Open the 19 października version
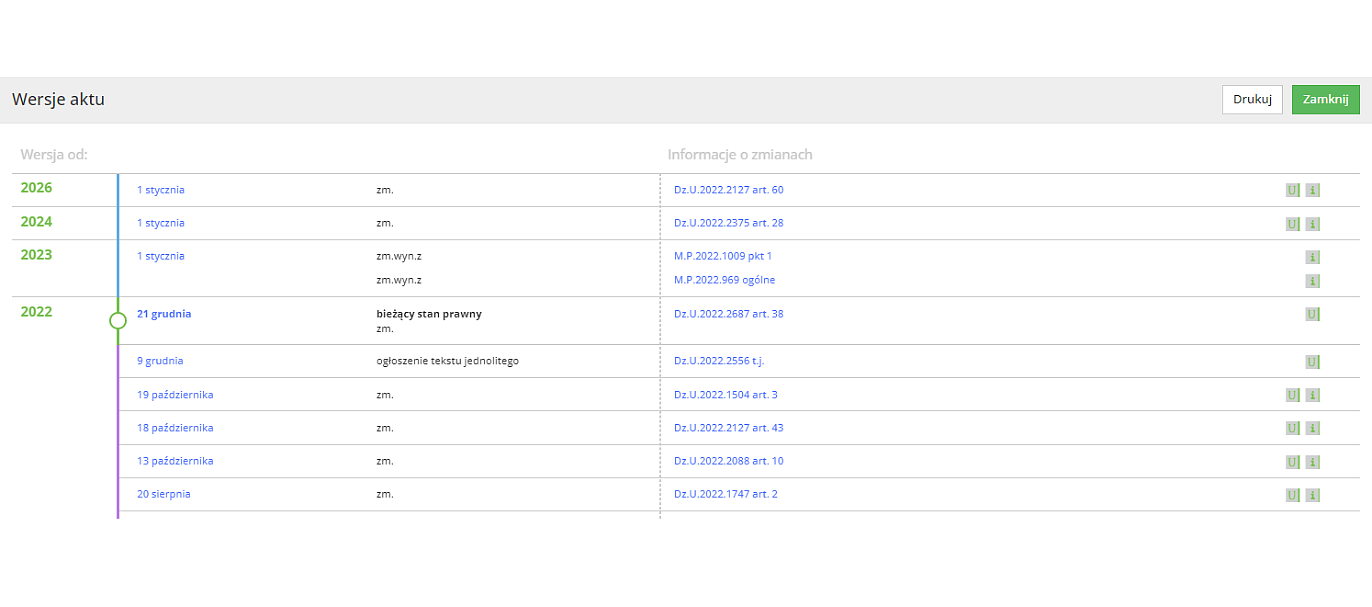This screenshot has height=607, width=1372. coord(175,395)
